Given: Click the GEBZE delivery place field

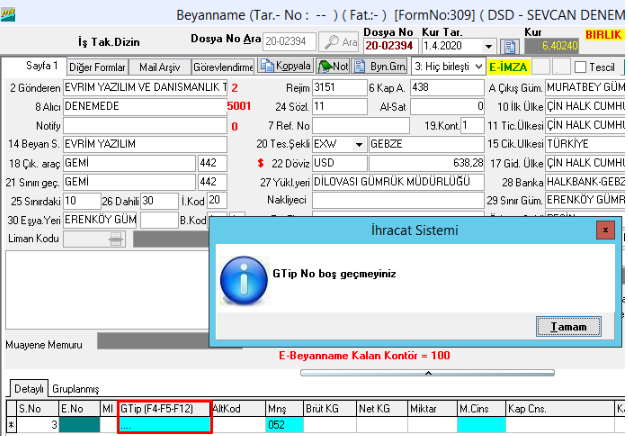Looking at the screenshot, I should pos(426,144).
